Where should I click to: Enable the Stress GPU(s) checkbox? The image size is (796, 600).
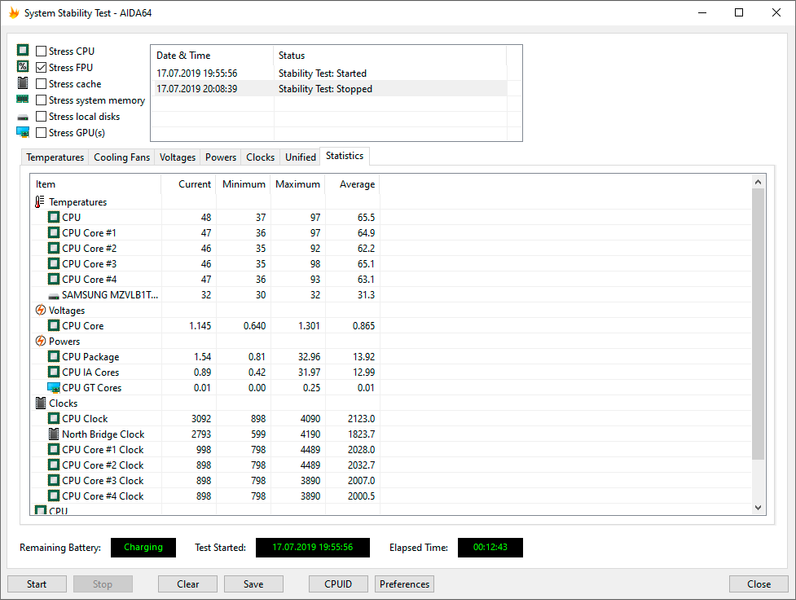click(41, 132)
